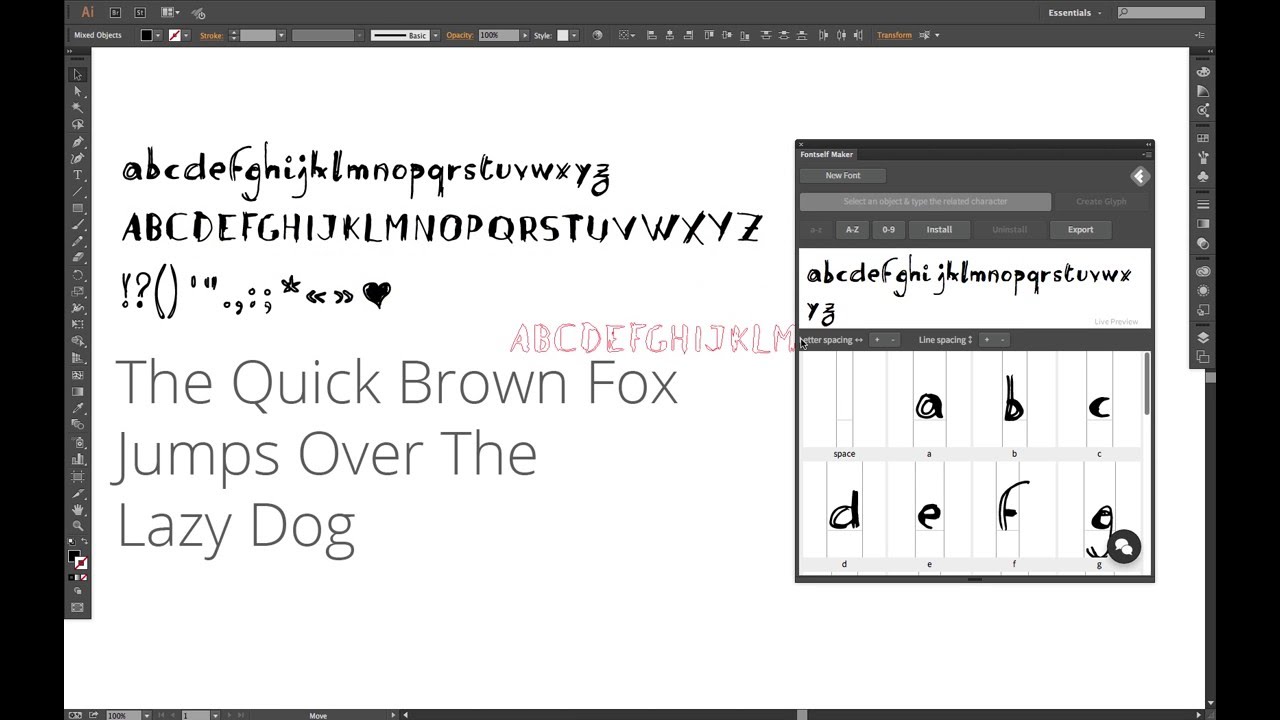Select the Type tool in the toolbox
The width and height of the screenshot is (1280, 720).
[77, 175]
